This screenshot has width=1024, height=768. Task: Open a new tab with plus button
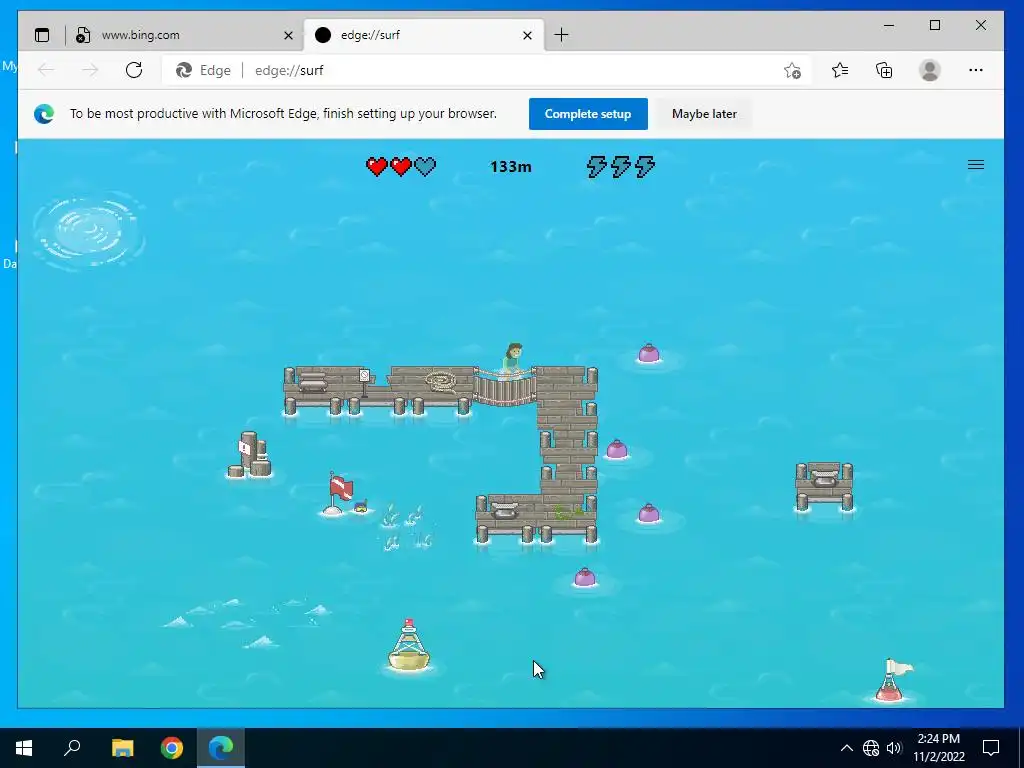click(x=561, y=35)
